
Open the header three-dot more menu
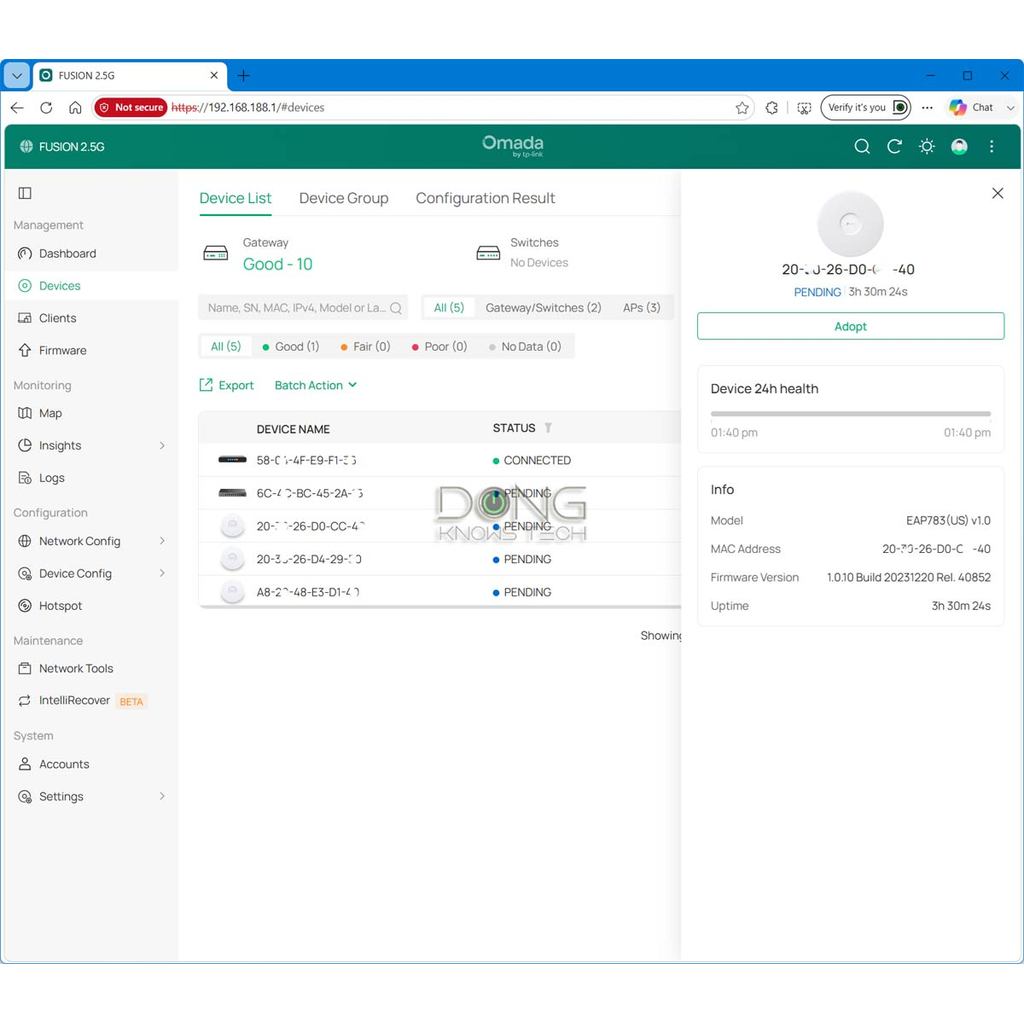point(991,146)
